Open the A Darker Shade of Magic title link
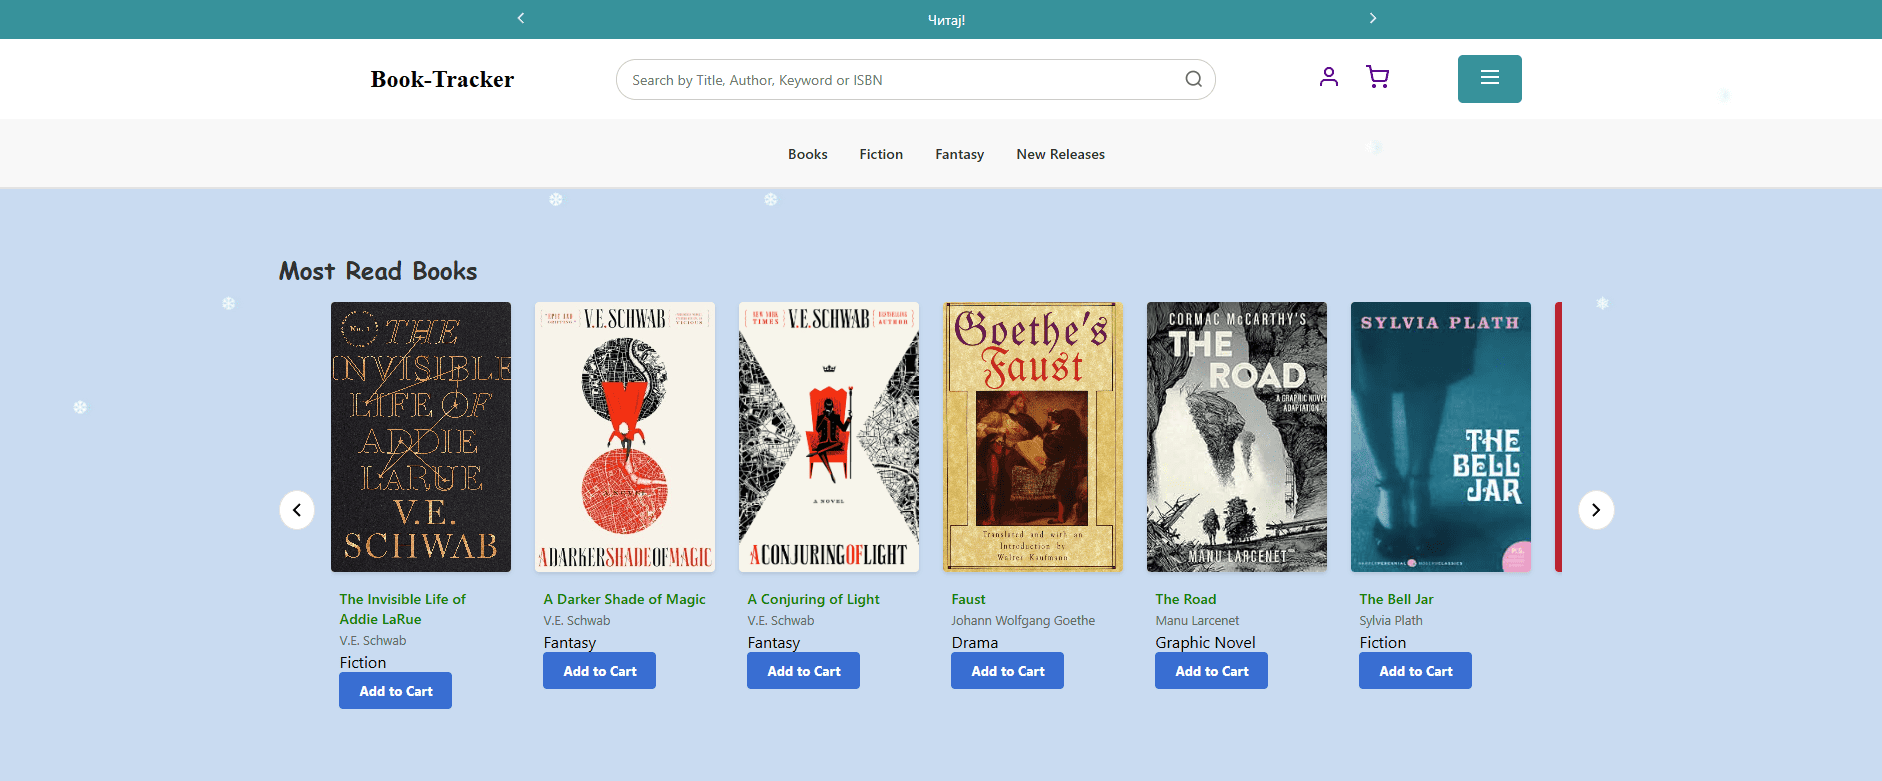1882x781 pixels. [624, 599]
